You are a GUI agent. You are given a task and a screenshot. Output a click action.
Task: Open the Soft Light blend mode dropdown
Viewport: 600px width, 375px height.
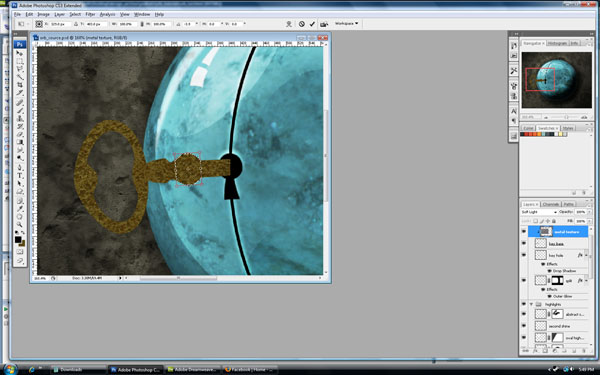point(539,212)
